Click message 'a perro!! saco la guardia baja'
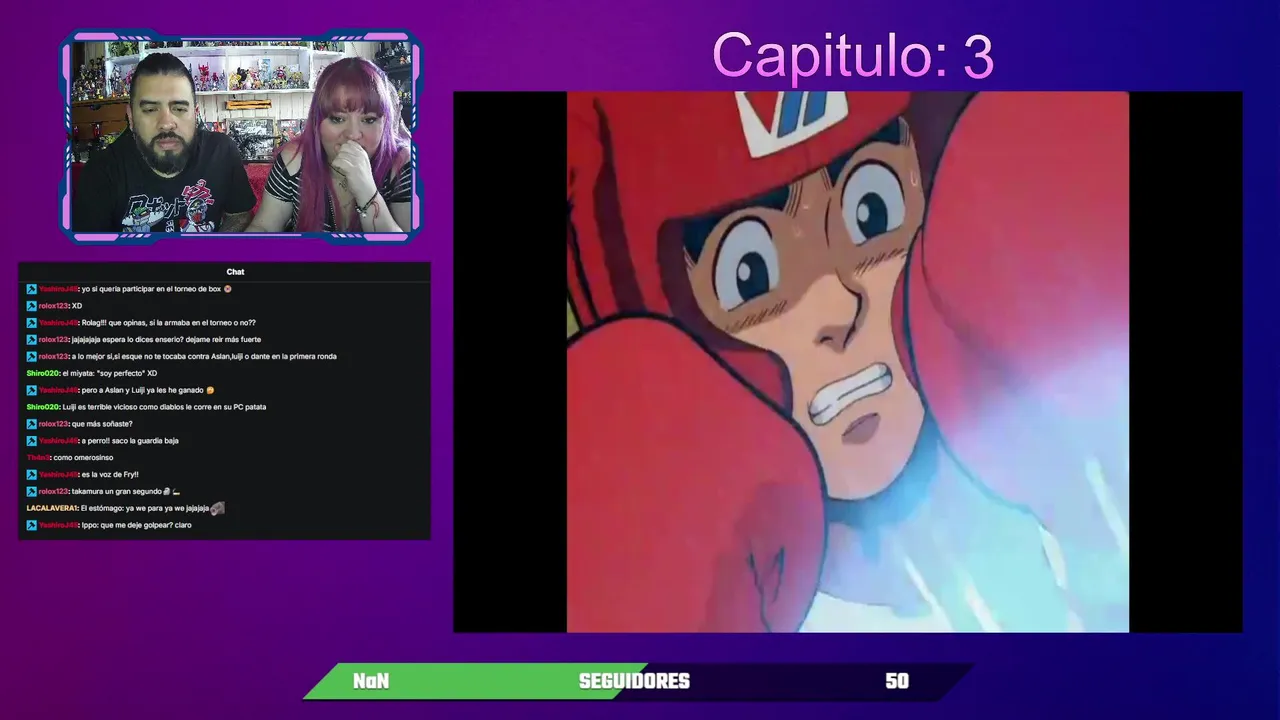The image size is (1280, 720). point(130,441)
